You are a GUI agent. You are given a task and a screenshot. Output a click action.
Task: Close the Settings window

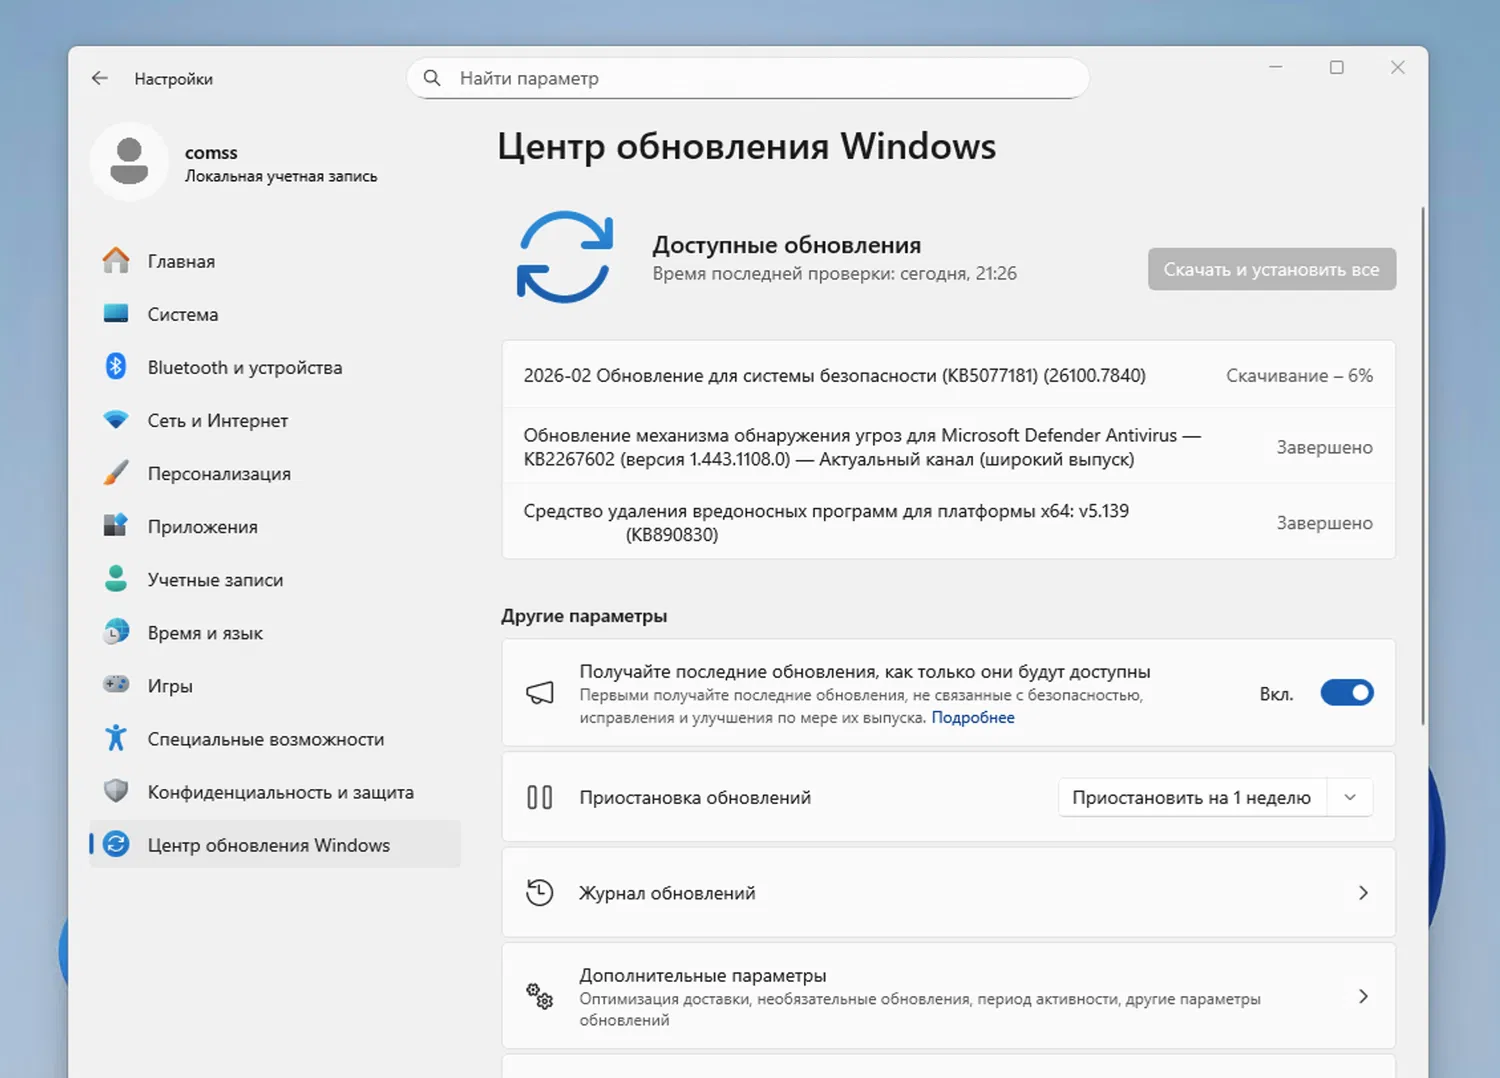[1398, 67]
